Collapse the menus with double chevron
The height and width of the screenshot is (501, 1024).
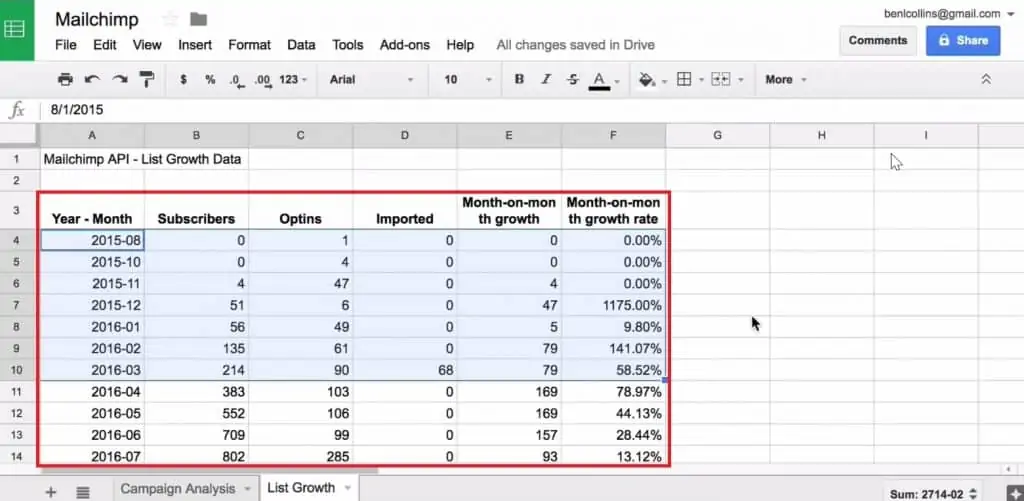coord(986,80)
